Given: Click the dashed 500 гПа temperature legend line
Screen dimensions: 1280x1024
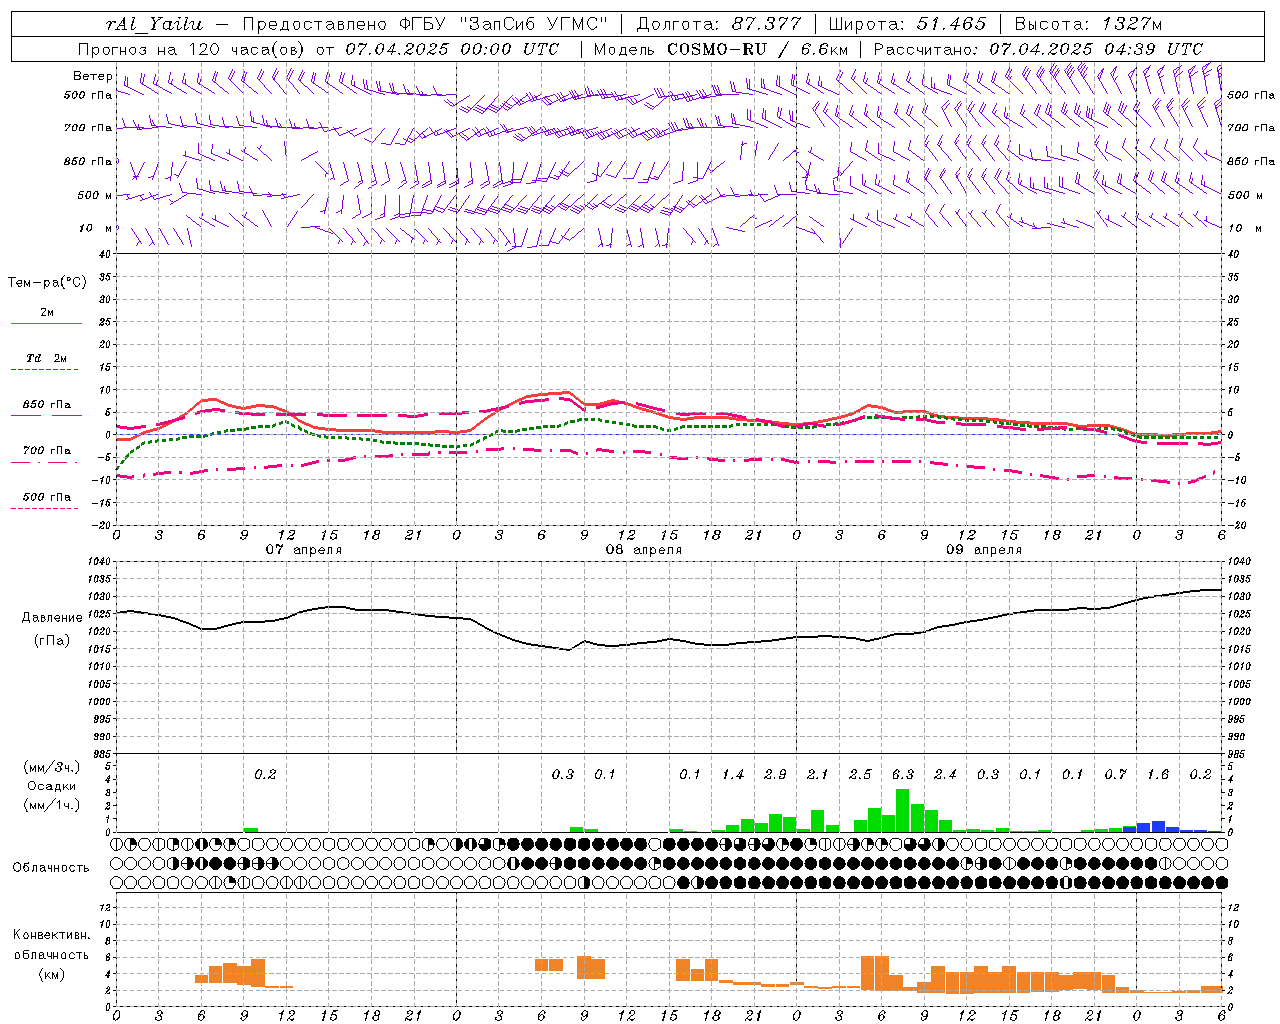Looking at the screenshot, I should pyautogui.click(x=45, y=508).
